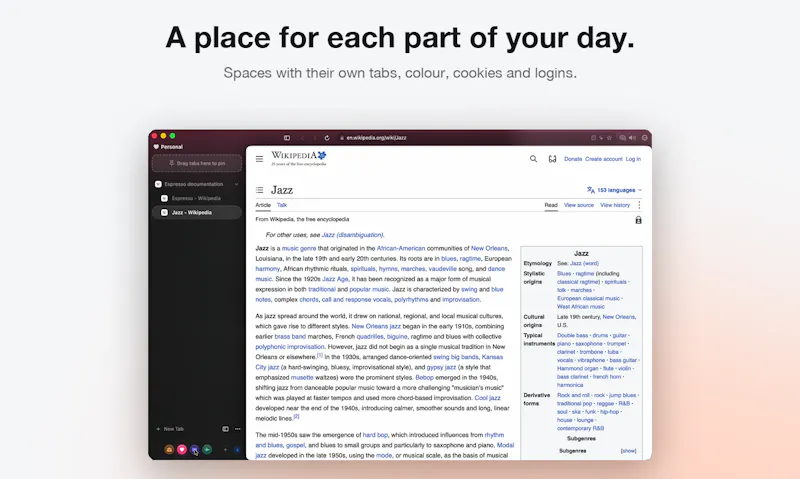Click the Jazz (word) etymology link
Image resolution: width=800 pixels, height=479 pixels.
(584, 264)
